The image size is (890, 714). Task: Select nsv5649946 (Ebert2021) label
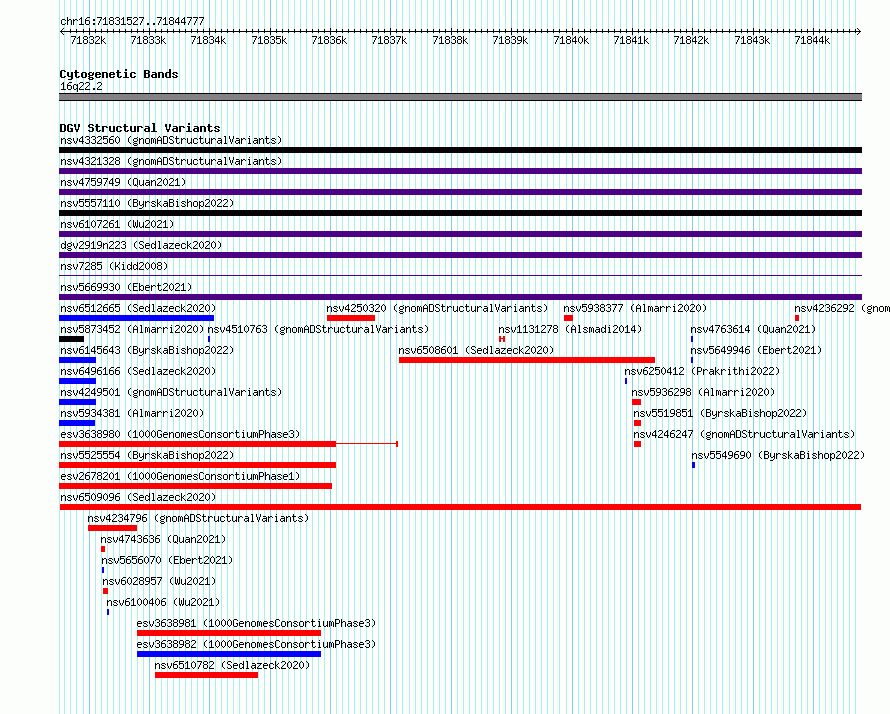(x=756, y=350)
